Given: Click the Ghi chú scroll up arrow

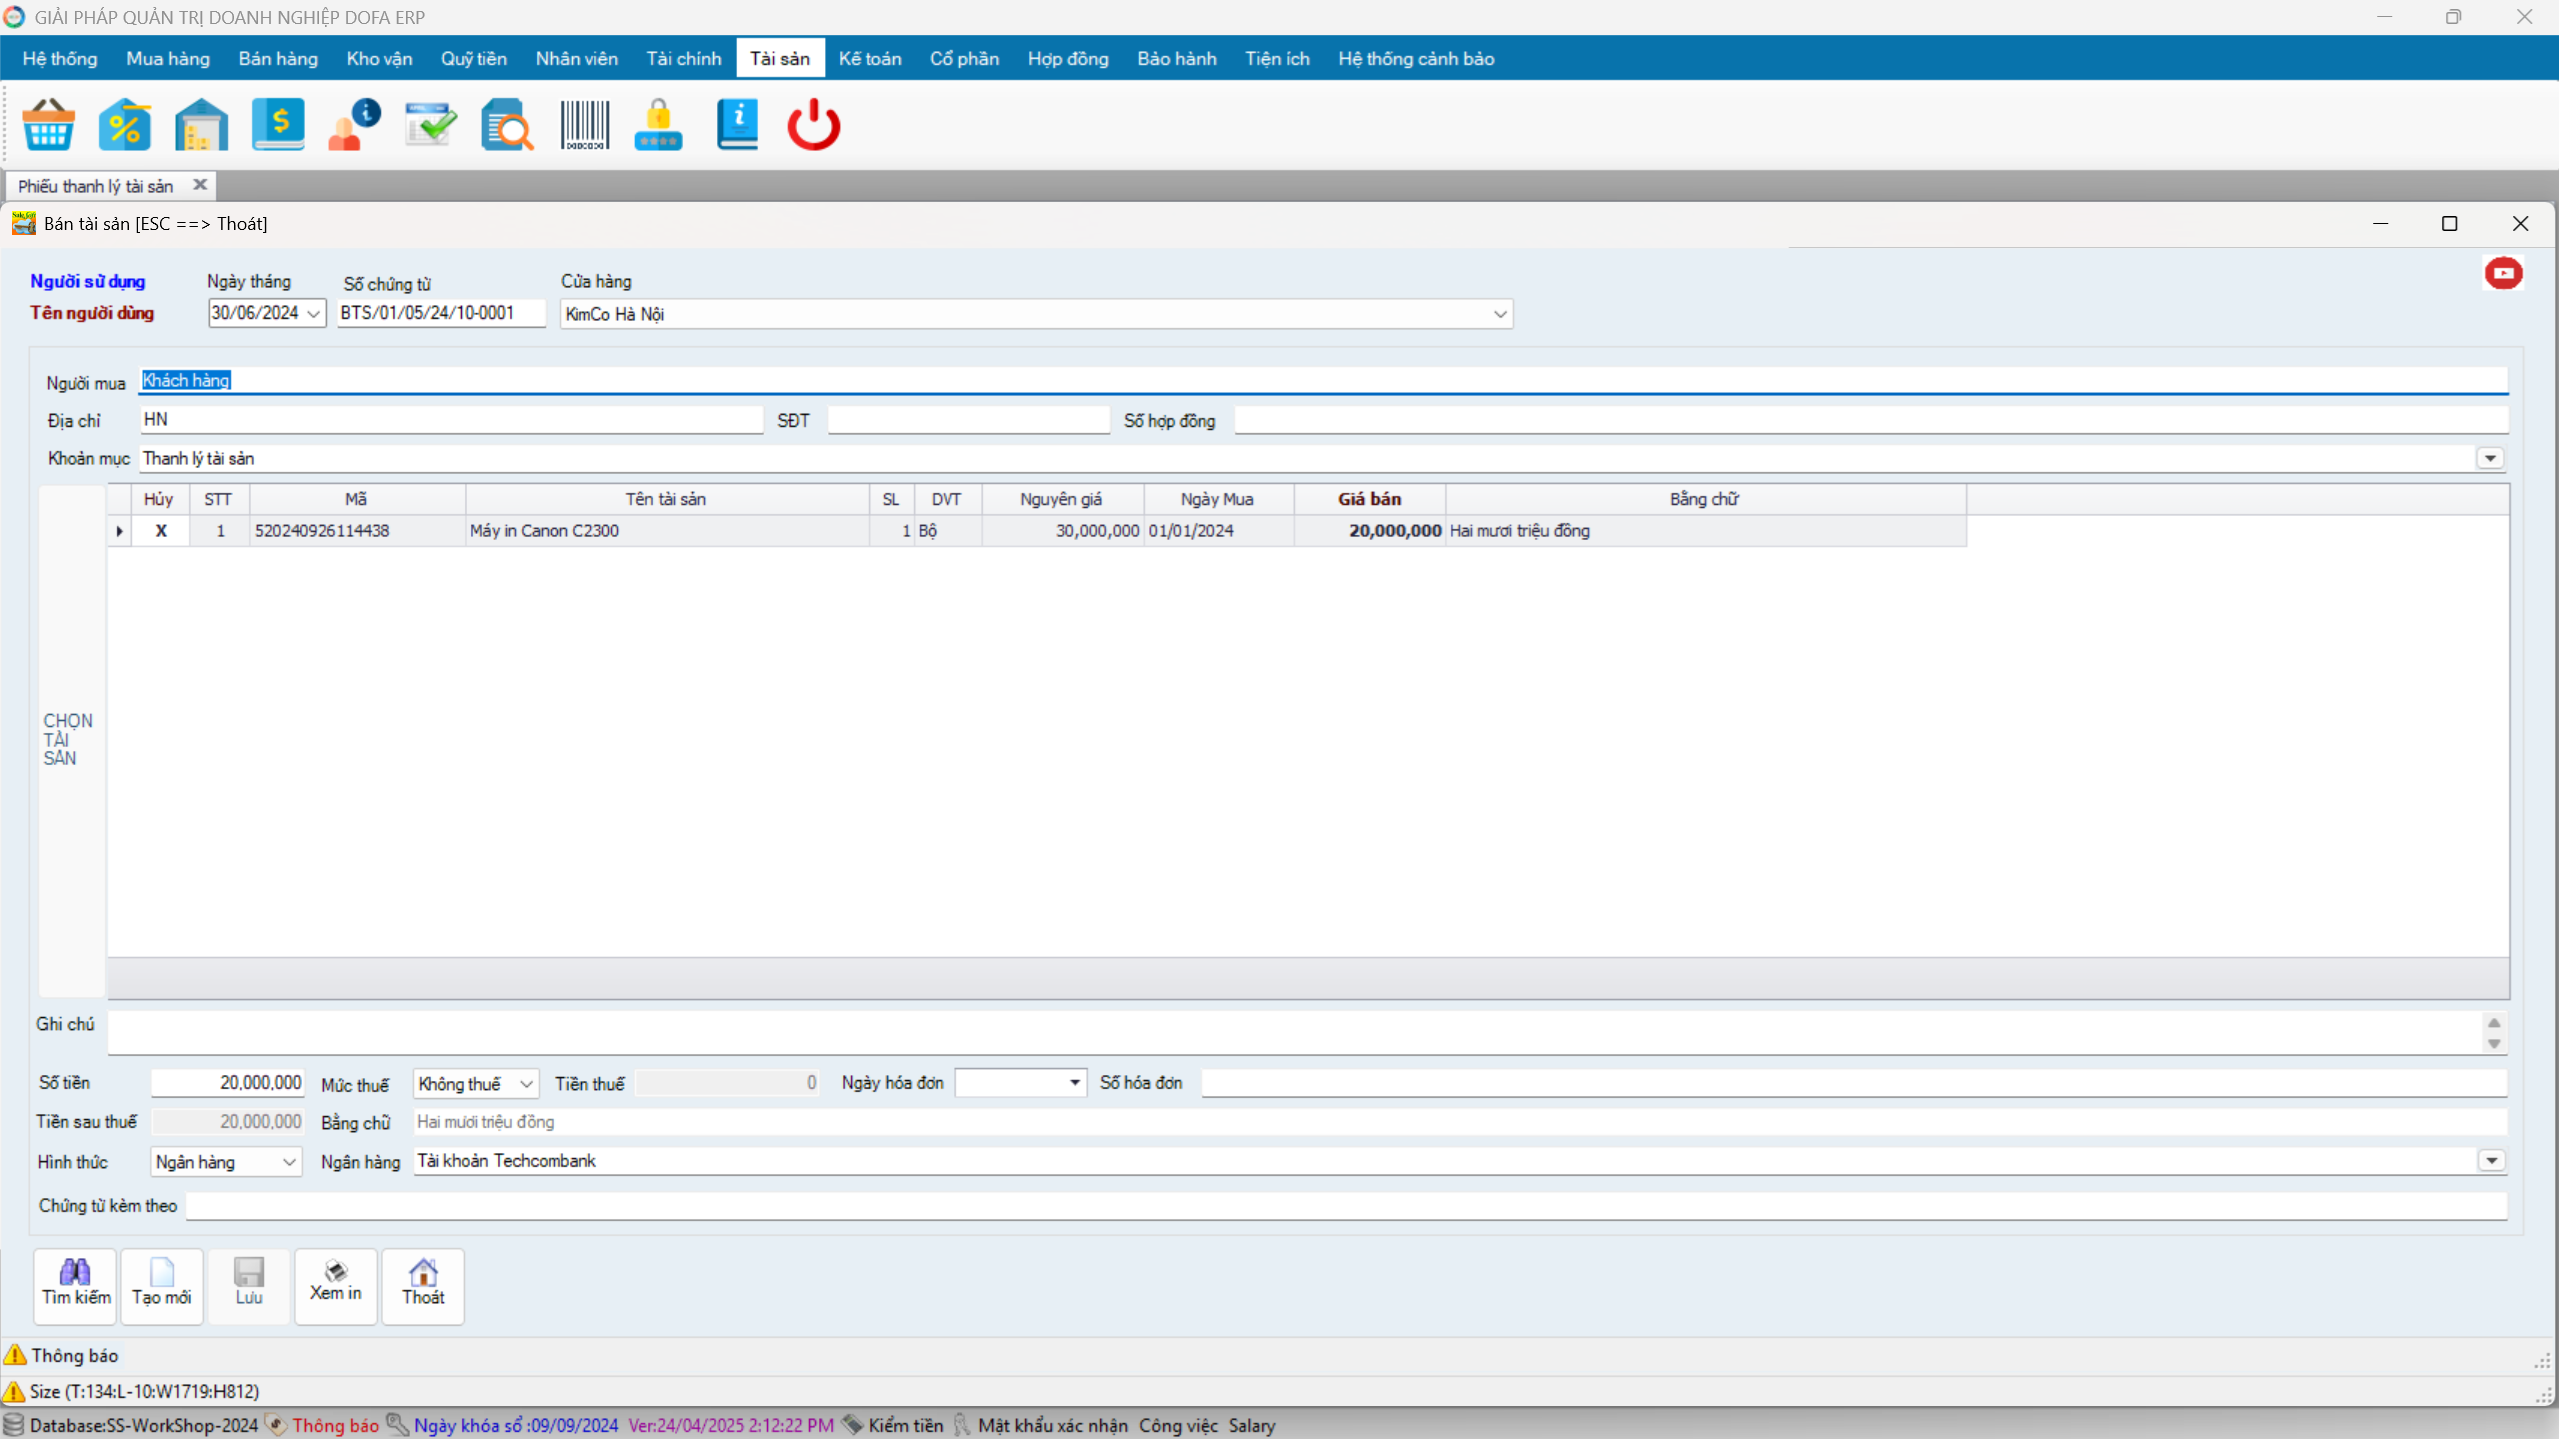Looking at the screenshot, I should [2493, 1023].
